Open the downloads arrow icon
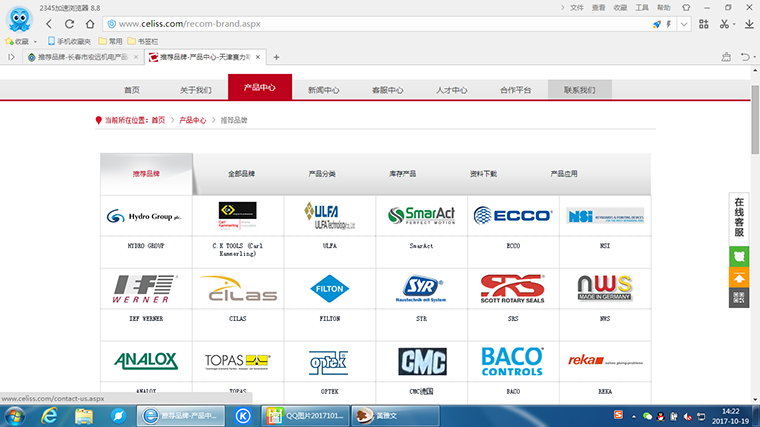760x427 pixels. click(x=749, y=24)
